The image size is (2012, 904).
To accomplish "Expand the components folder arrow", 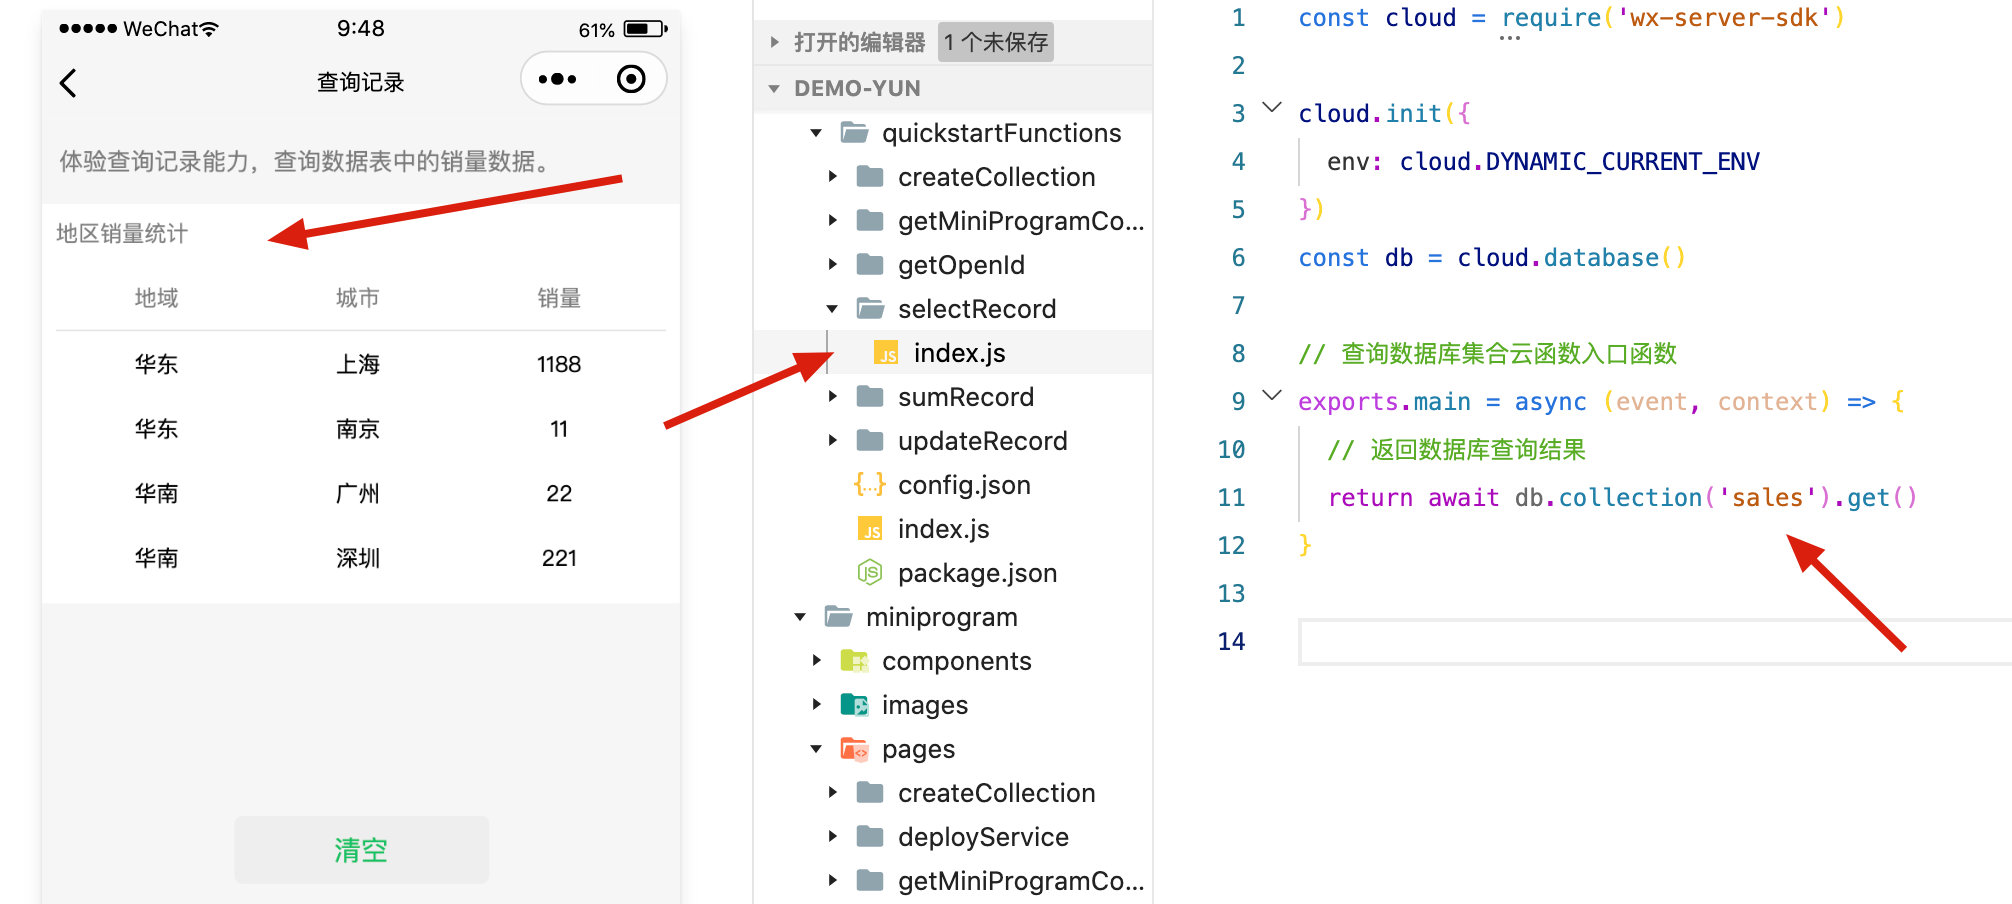I will [816, 660].
